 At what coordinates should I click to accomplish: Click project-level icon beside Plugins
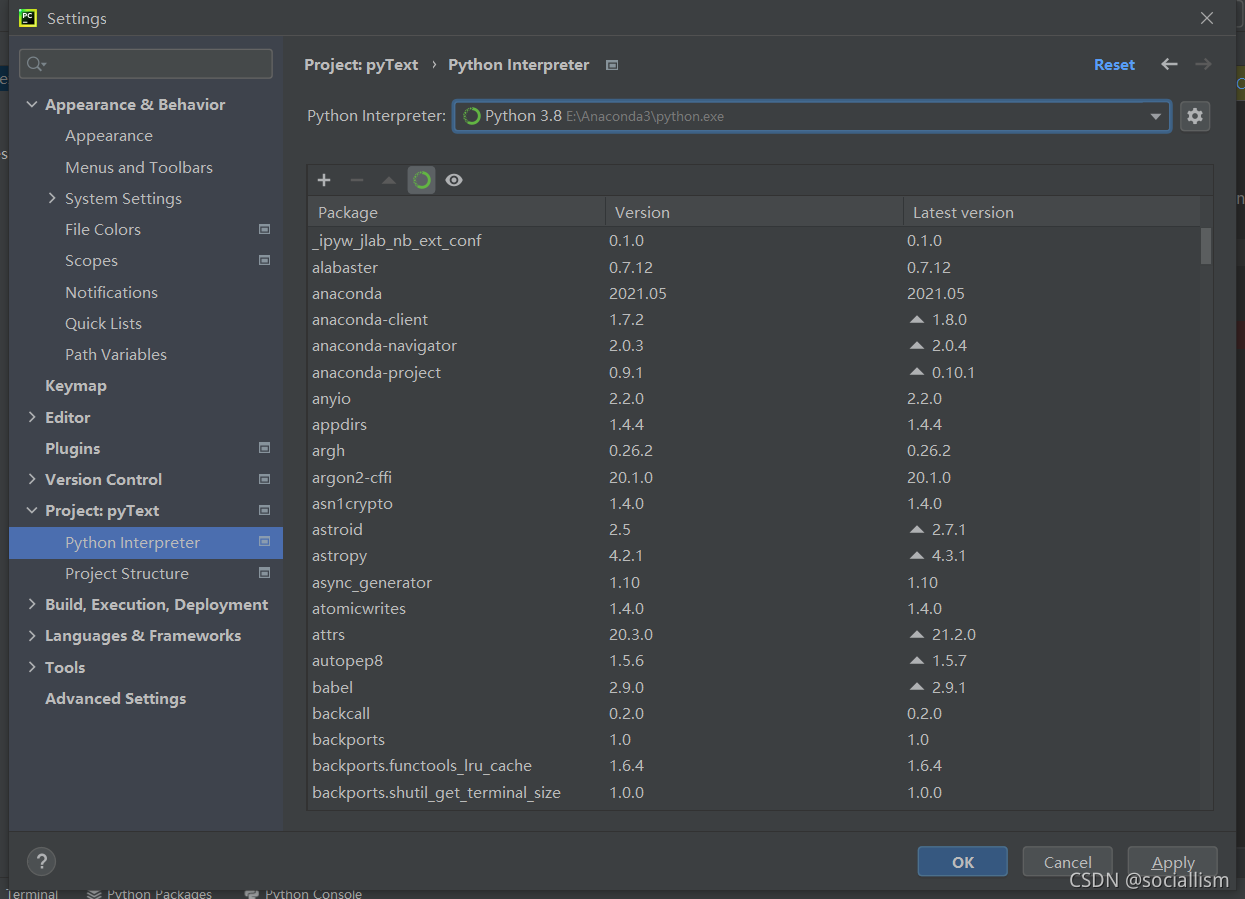pyautogui.click(x=264, y=448)
